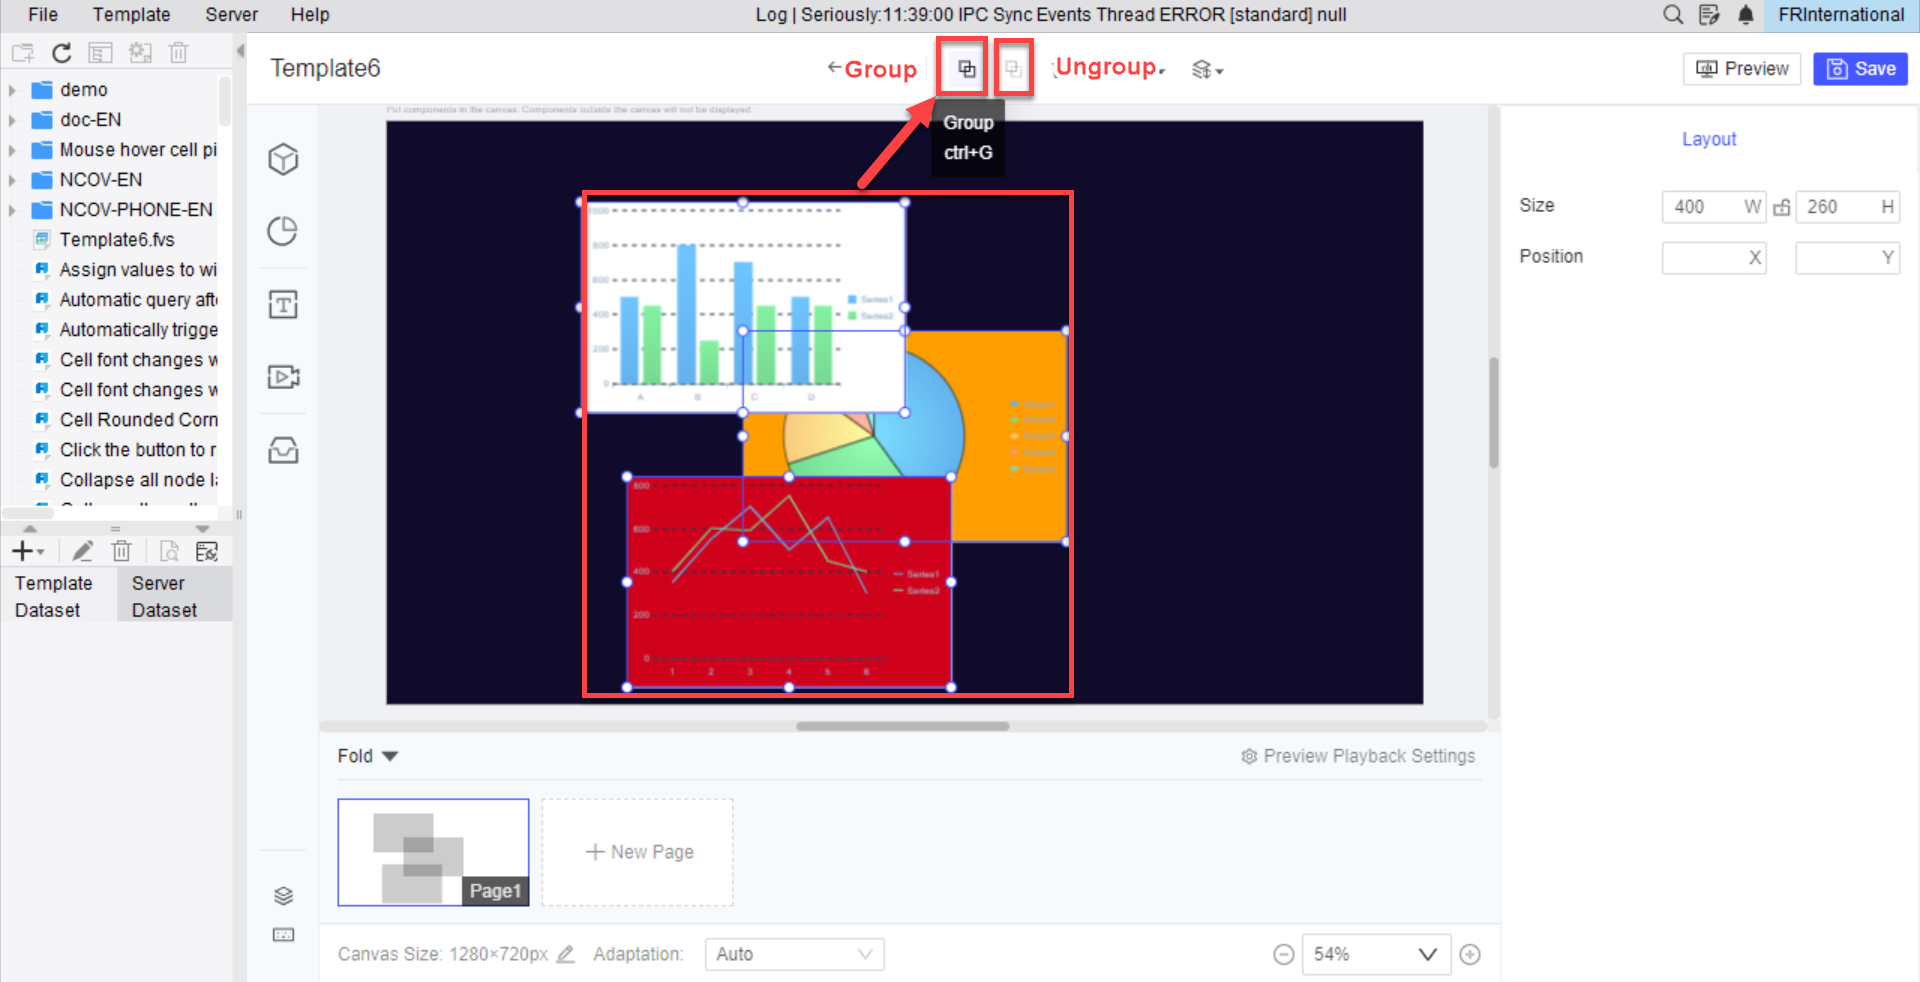Open the layer order dropdown icon

pyautogui.click(x=1208, y=69)
